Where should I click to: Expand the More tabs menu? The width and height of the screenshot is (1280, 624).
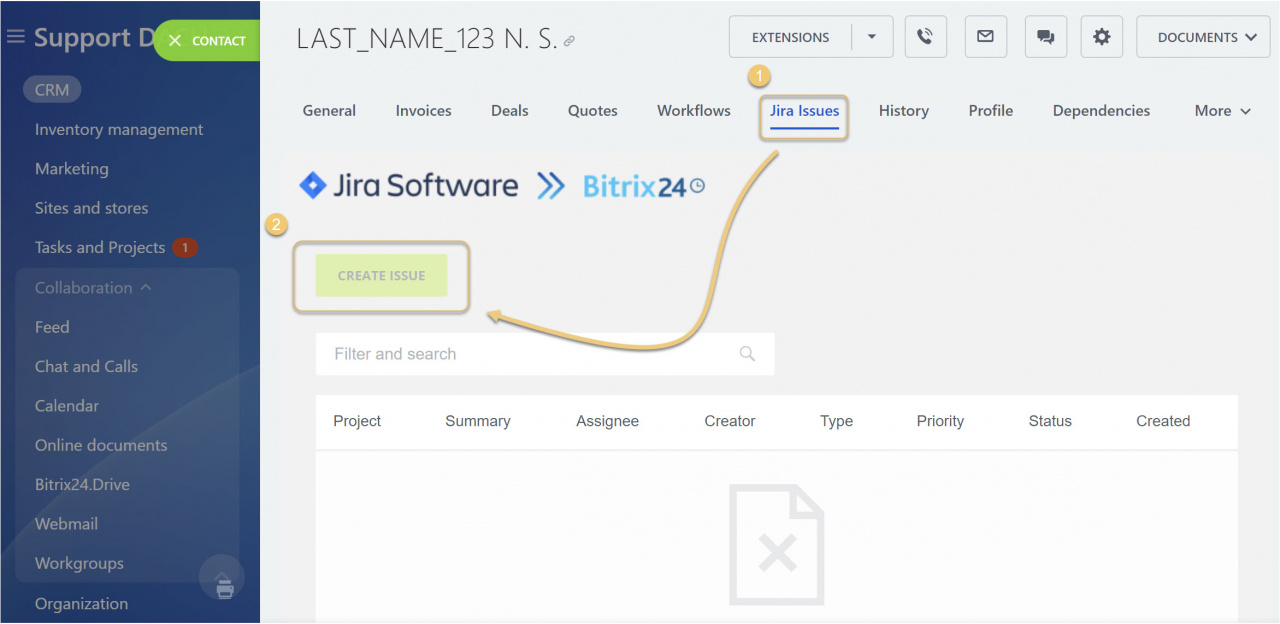coord(1223,111)
